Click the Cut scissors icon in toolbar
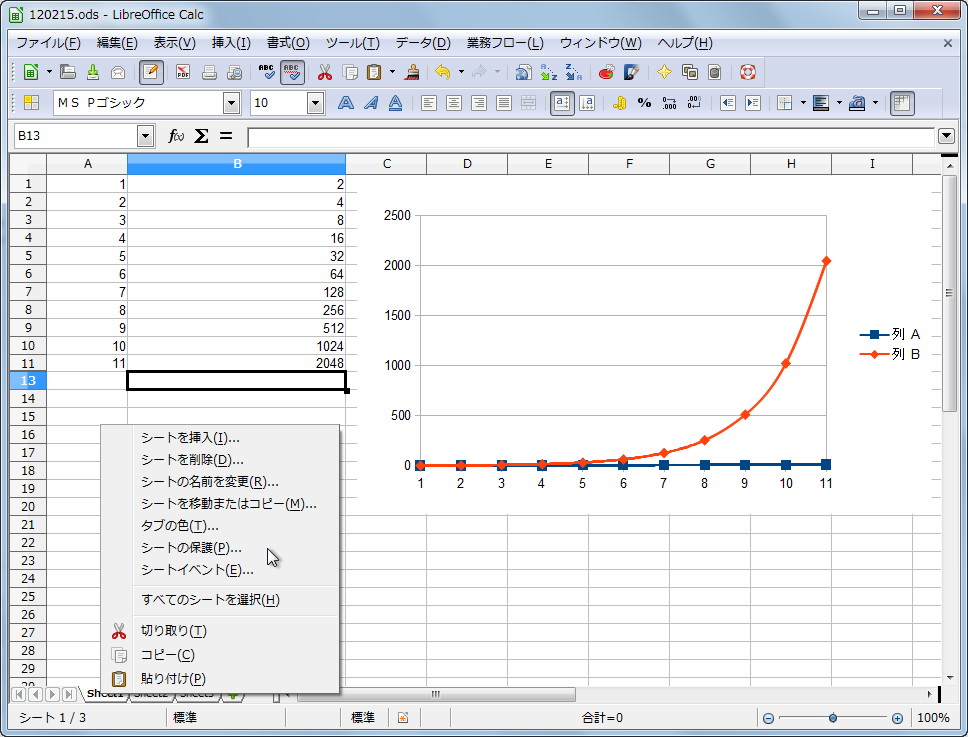 325,72
